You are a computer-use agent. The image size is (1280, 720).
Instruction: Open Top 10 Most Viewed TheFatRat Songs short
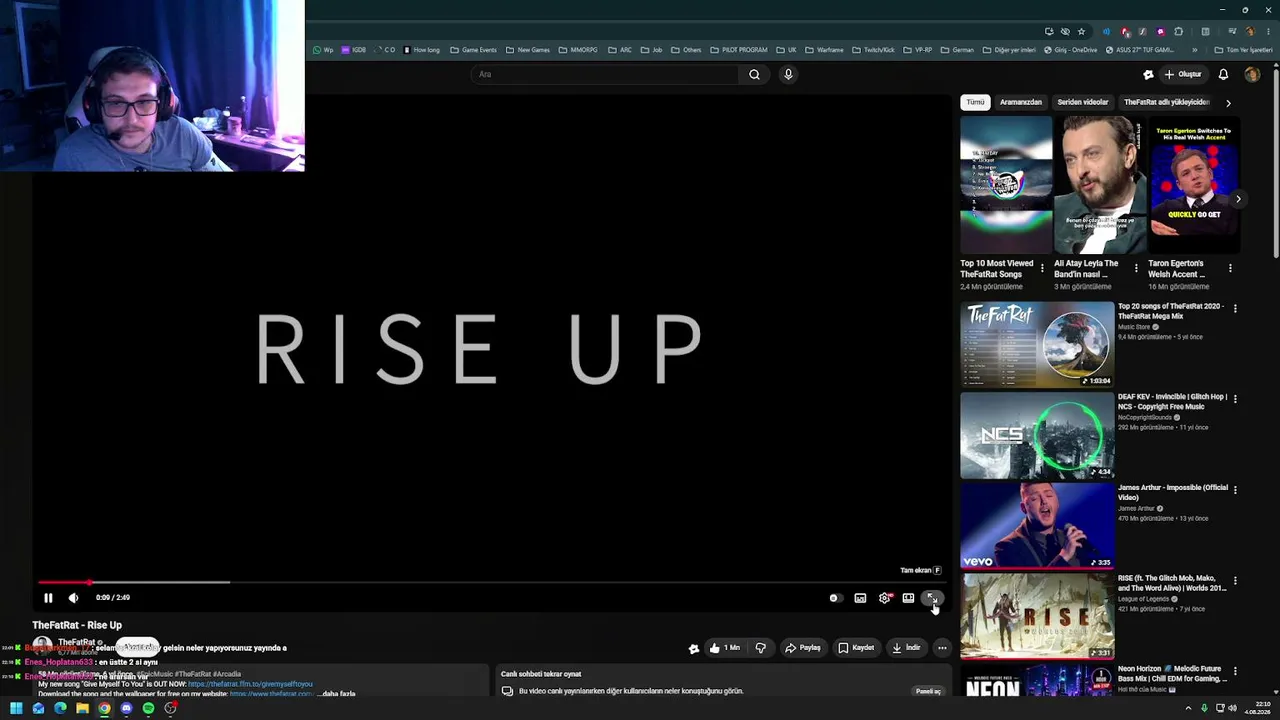pos(1006,186)
